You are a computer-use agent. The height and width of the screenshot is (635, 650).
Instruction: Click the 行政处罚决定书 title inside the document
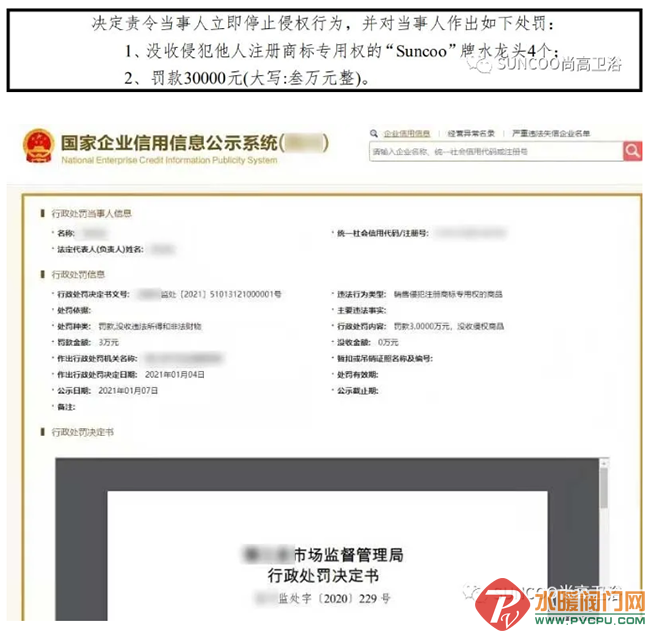323,576
